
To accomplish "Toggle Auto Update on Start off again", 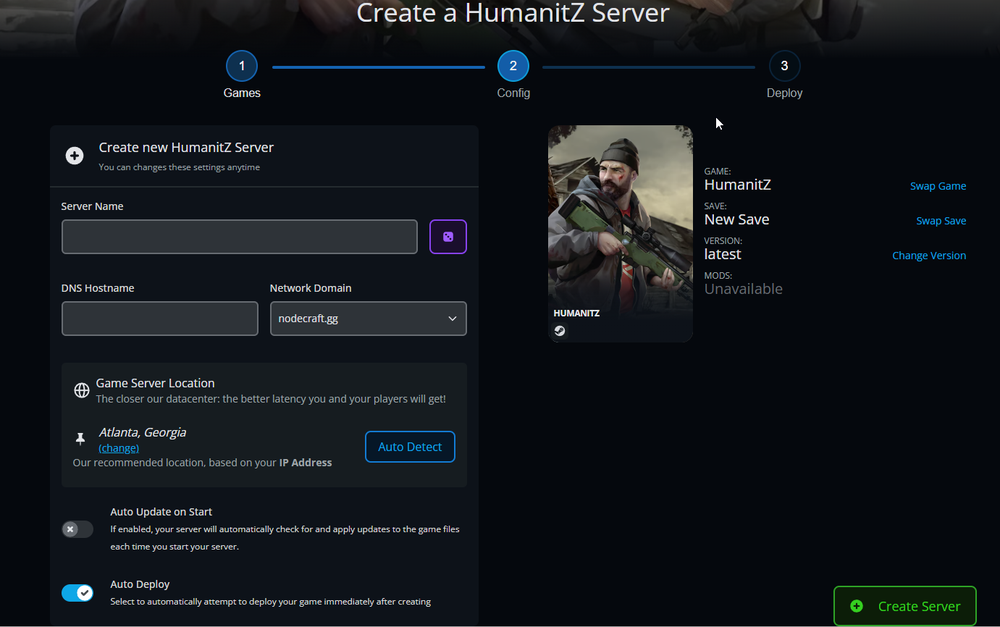I will 77,528.
